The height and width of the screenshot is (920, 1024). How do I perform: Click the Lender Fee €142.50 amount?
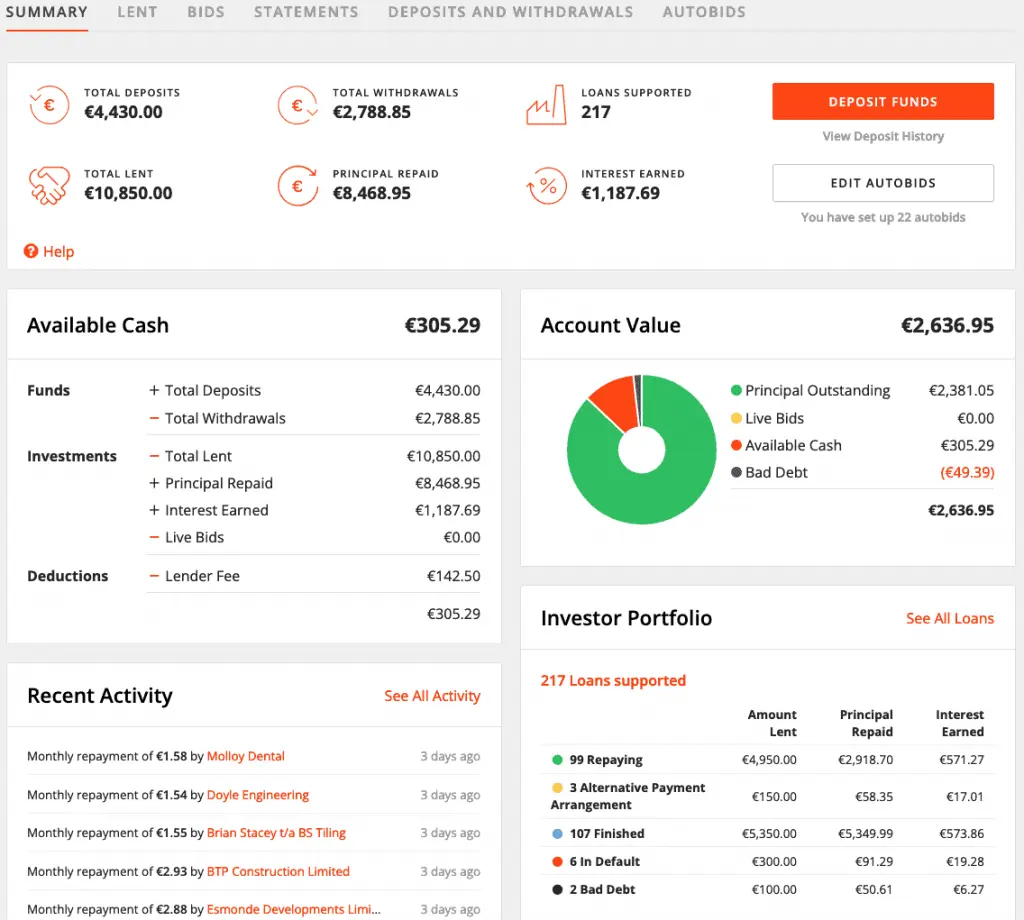[x=453, y=576]
